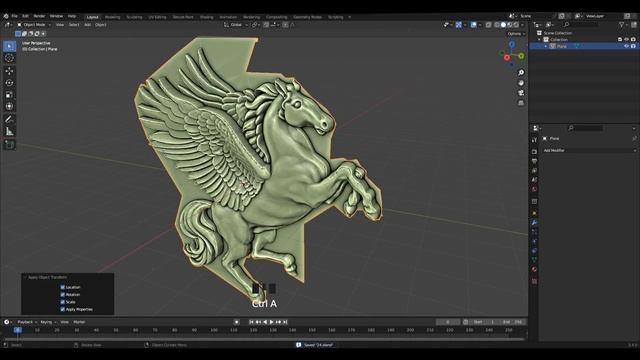Select the Cursor tool
This screenshot has width=640, height=360.
[x=9, y=58]
